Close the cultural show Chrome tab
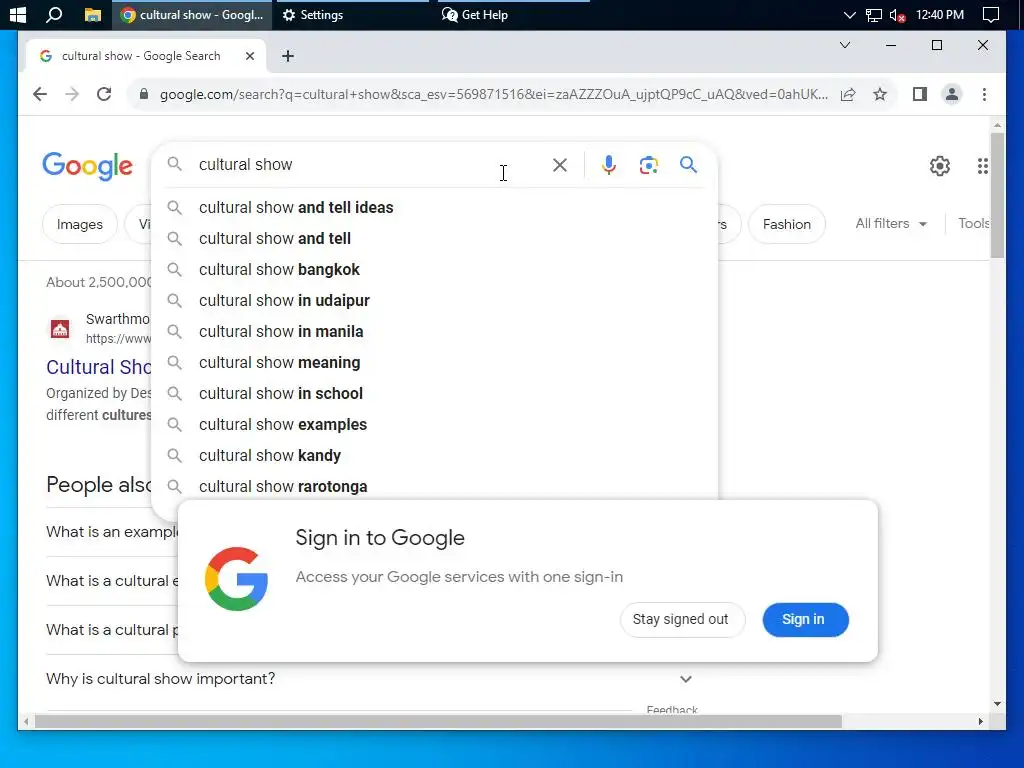Image resolution: width=1024 pixels, height=768 pixels. pos(249,56)
